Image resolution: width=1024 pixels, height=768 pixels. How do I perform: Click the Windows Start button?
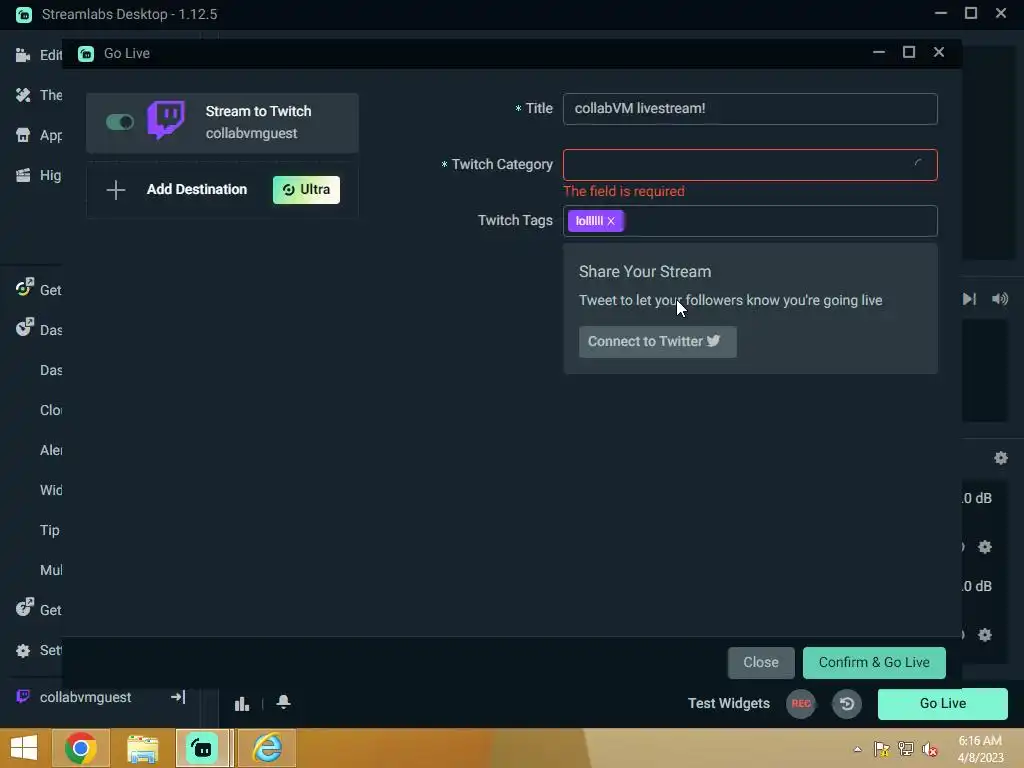(x=24, y=748)
